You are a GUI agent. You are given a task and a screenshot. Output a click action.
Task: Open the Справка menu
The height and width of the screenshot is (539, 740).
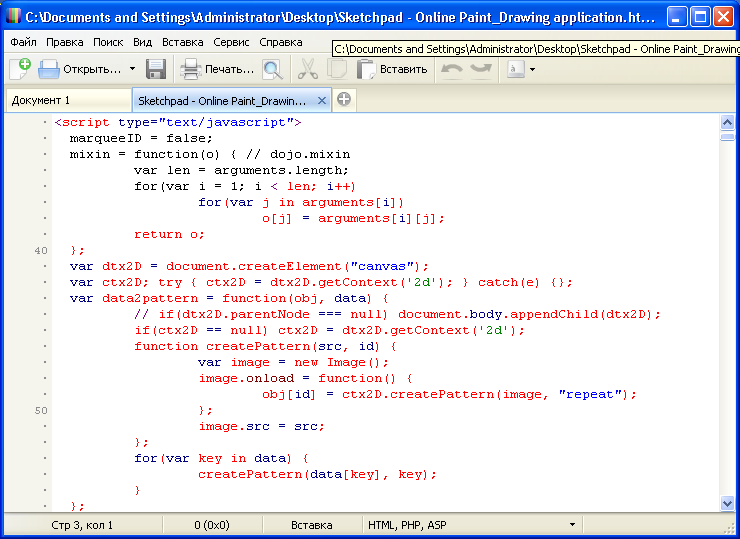click(280, 42)
